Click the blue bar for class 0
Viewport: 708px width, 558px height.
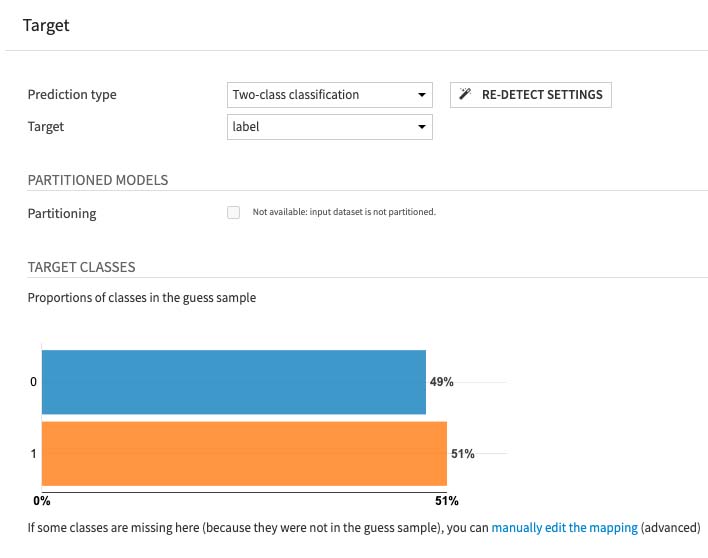233,382
